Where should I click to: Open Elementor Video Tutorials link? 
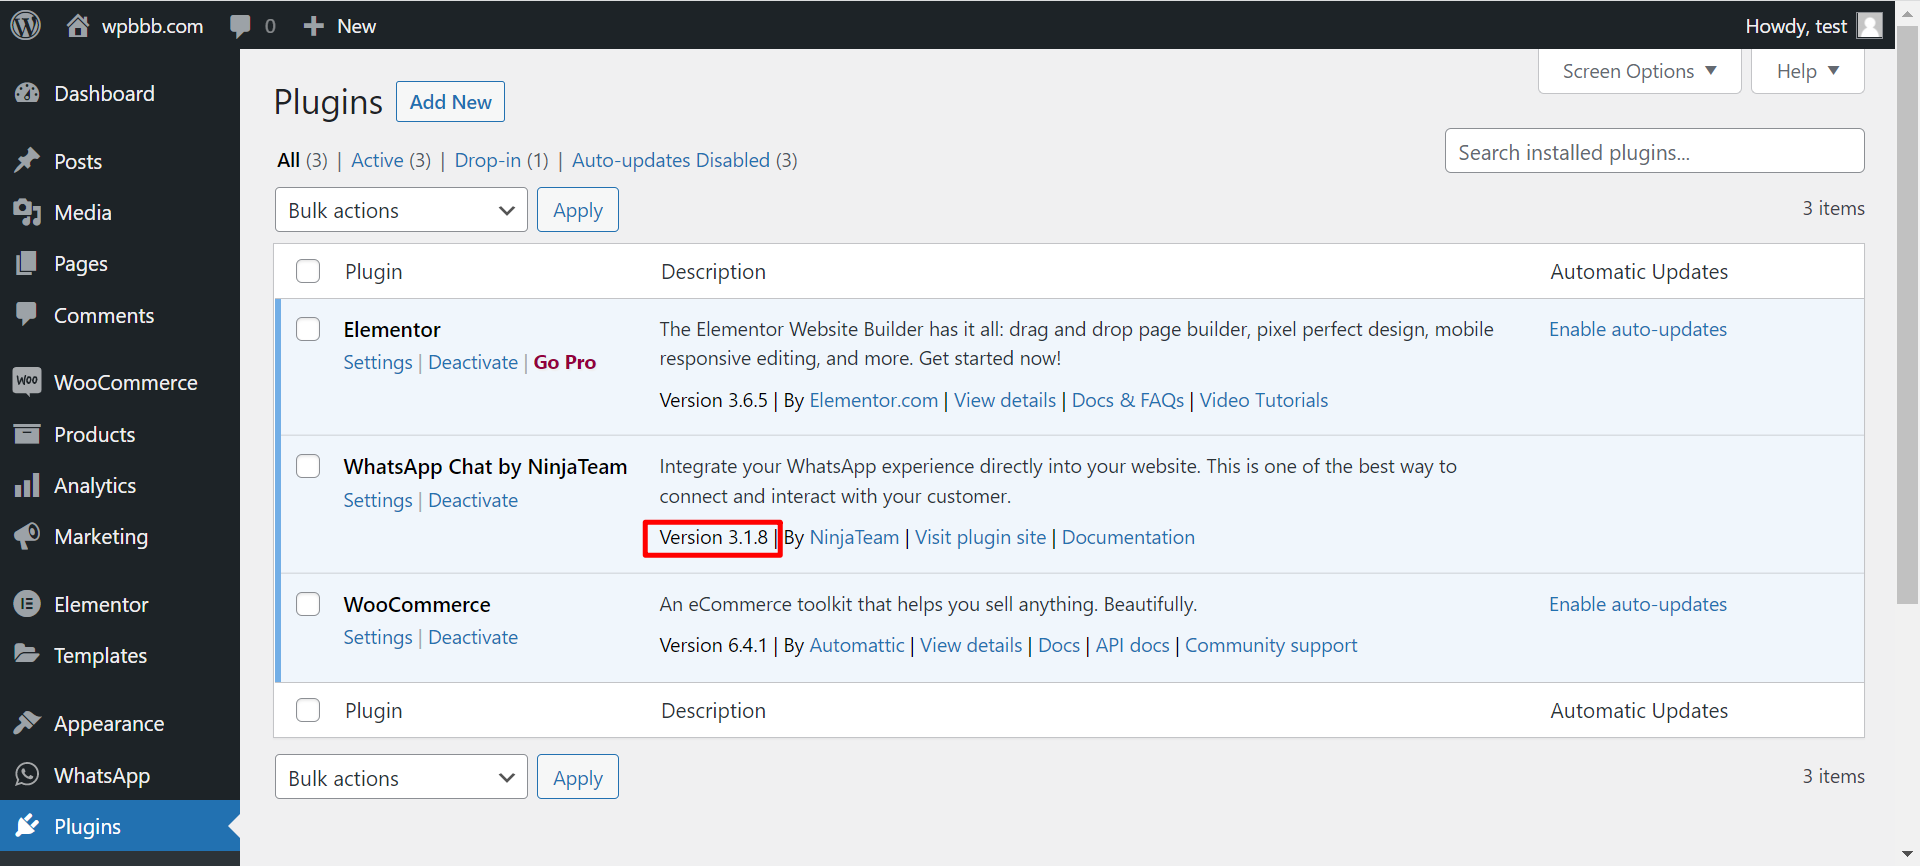(x=1264, y=400)
